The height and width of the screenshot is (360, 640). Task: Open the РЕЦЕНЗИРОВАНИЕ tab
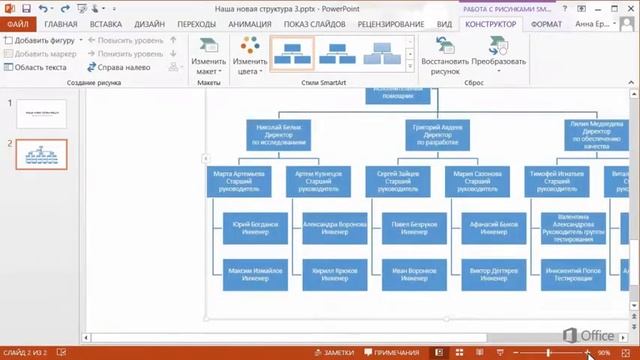pos(391,24)
